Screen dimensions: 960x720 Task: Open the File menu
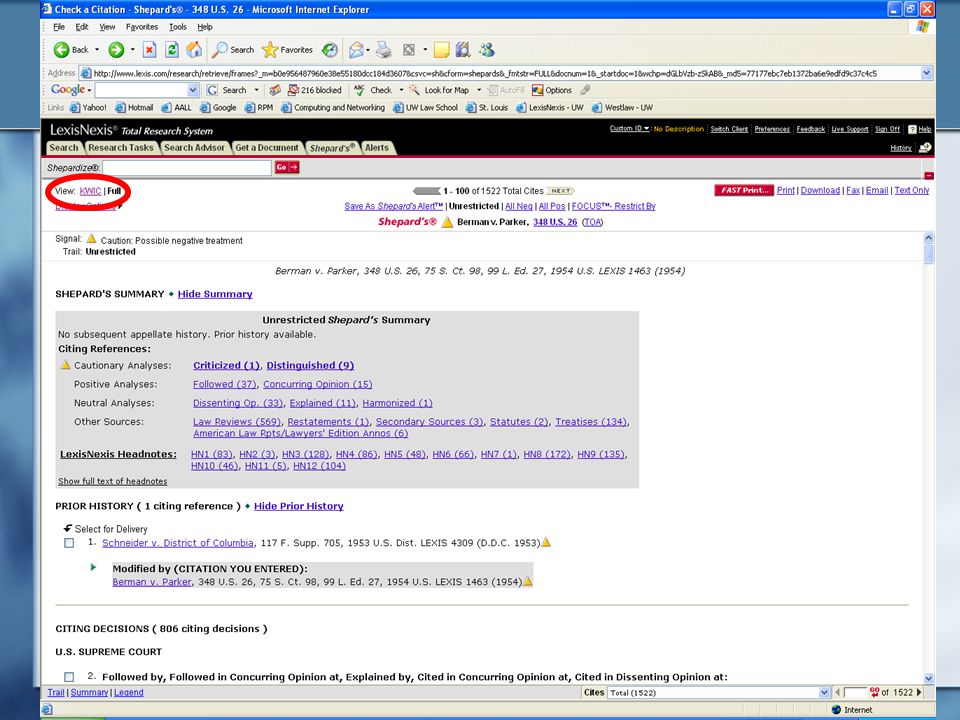(59, 27)
